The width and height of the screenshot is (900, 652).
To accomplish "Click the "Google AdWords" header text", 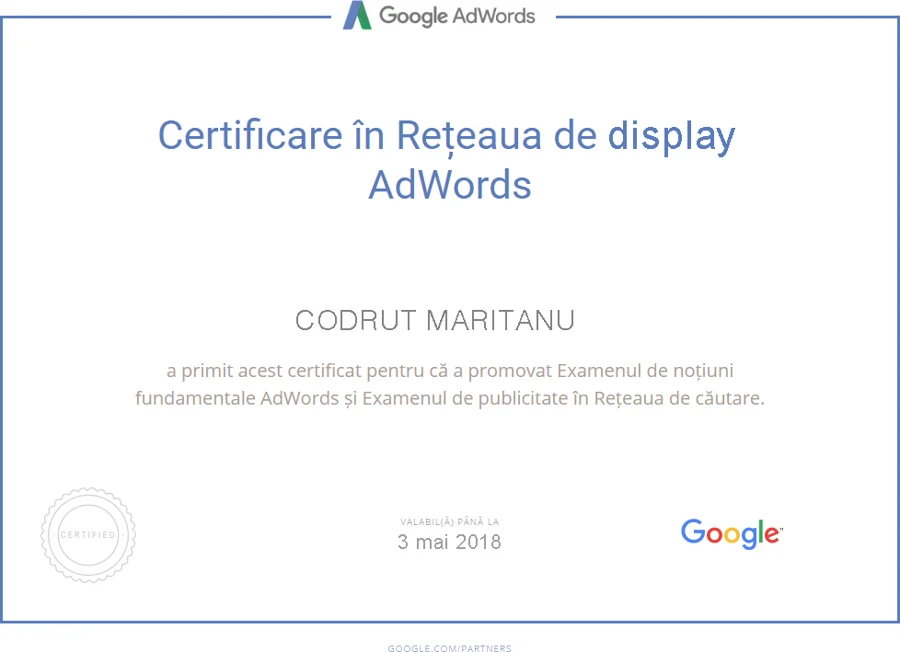I will [x=457, y=16].
